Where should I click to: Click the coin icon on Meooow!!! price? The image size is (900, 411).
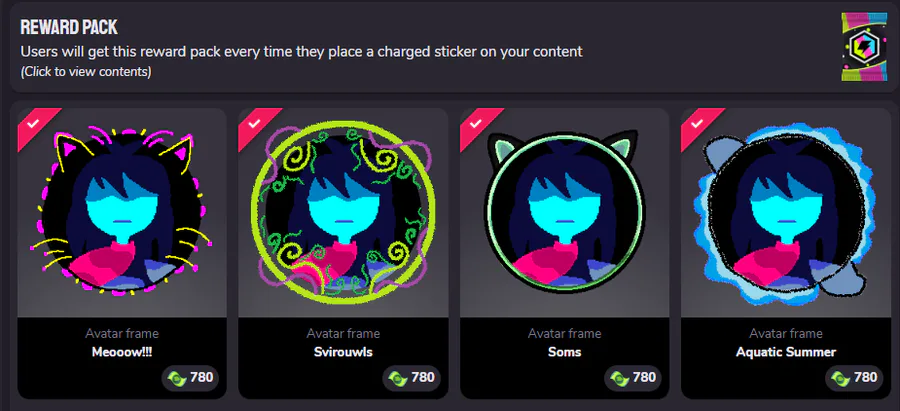[x=176, y=378]
